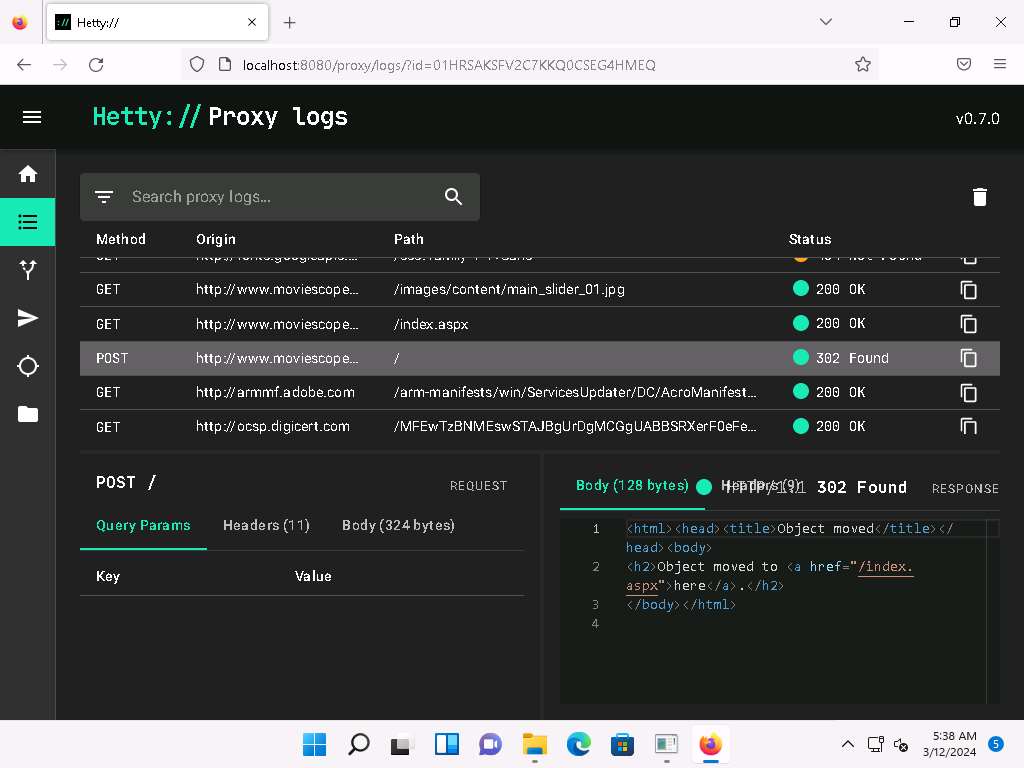Click the trash icon to clear logs

pyautogui.click(x=979, y=197)
